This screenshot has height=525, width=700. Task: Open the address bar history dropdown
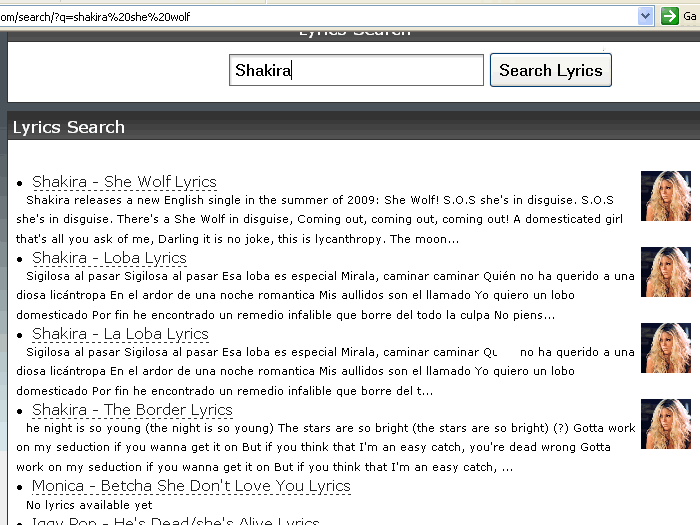(645, 17)
